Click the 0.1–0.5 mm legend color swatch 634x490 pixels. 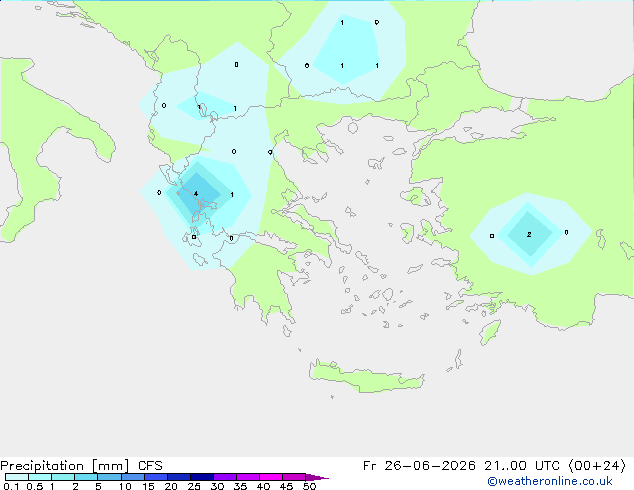[x=17, y=477]
